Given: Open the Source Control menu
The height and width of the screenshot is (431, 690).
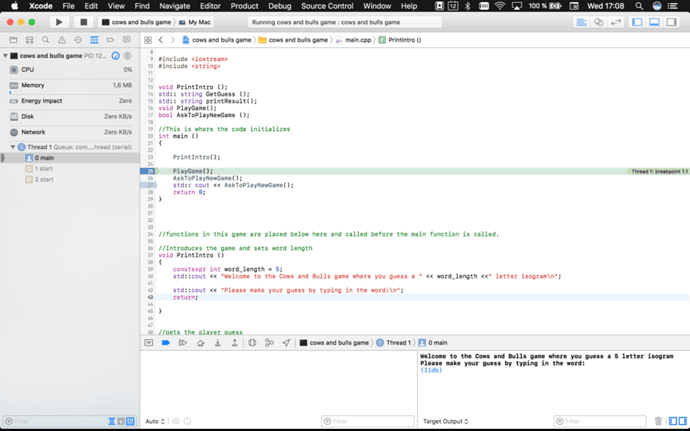Looking at the screenshot, I should [x=327, y=6].
